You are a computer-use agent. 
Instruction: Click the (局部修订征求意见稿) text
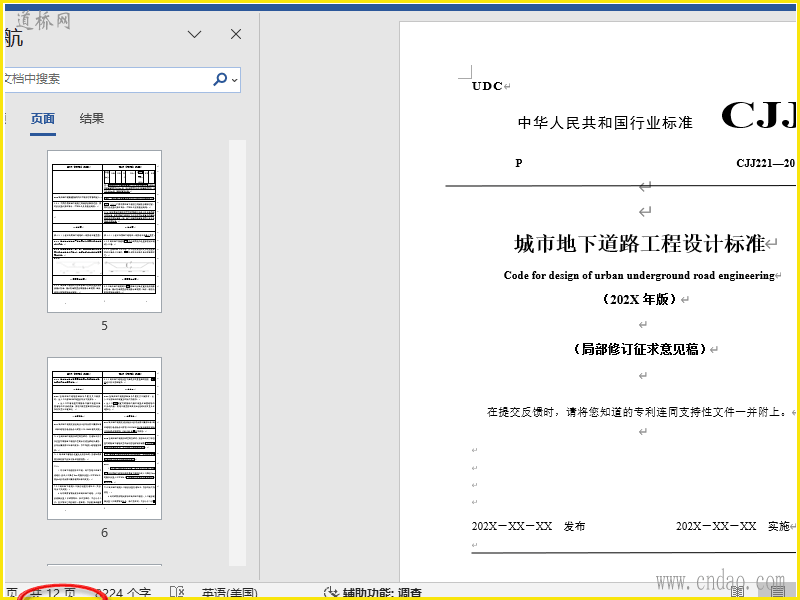coord(640,349)
